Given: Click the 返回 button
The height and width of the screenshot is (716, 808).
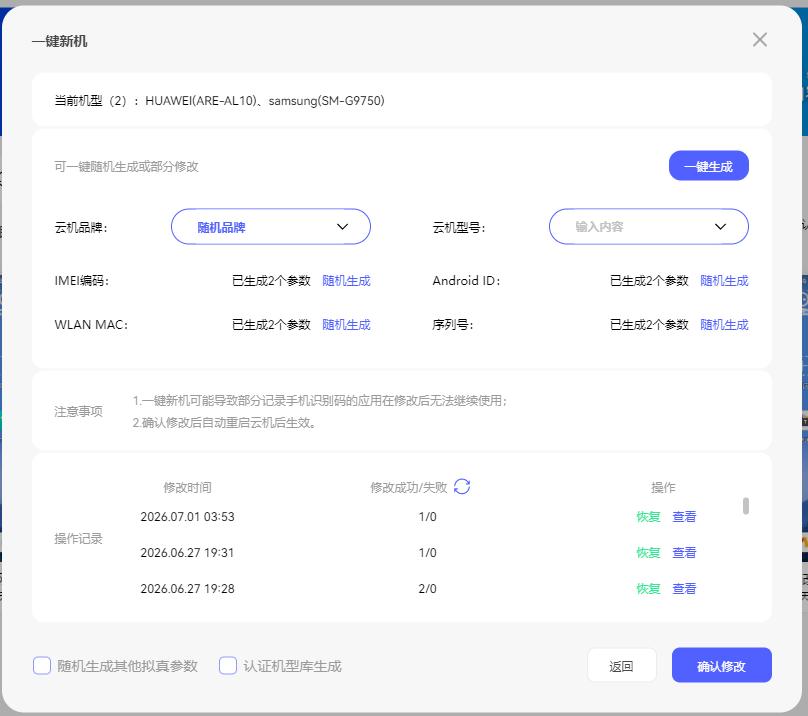Looking at the screenshot, I should coord(621,665).
